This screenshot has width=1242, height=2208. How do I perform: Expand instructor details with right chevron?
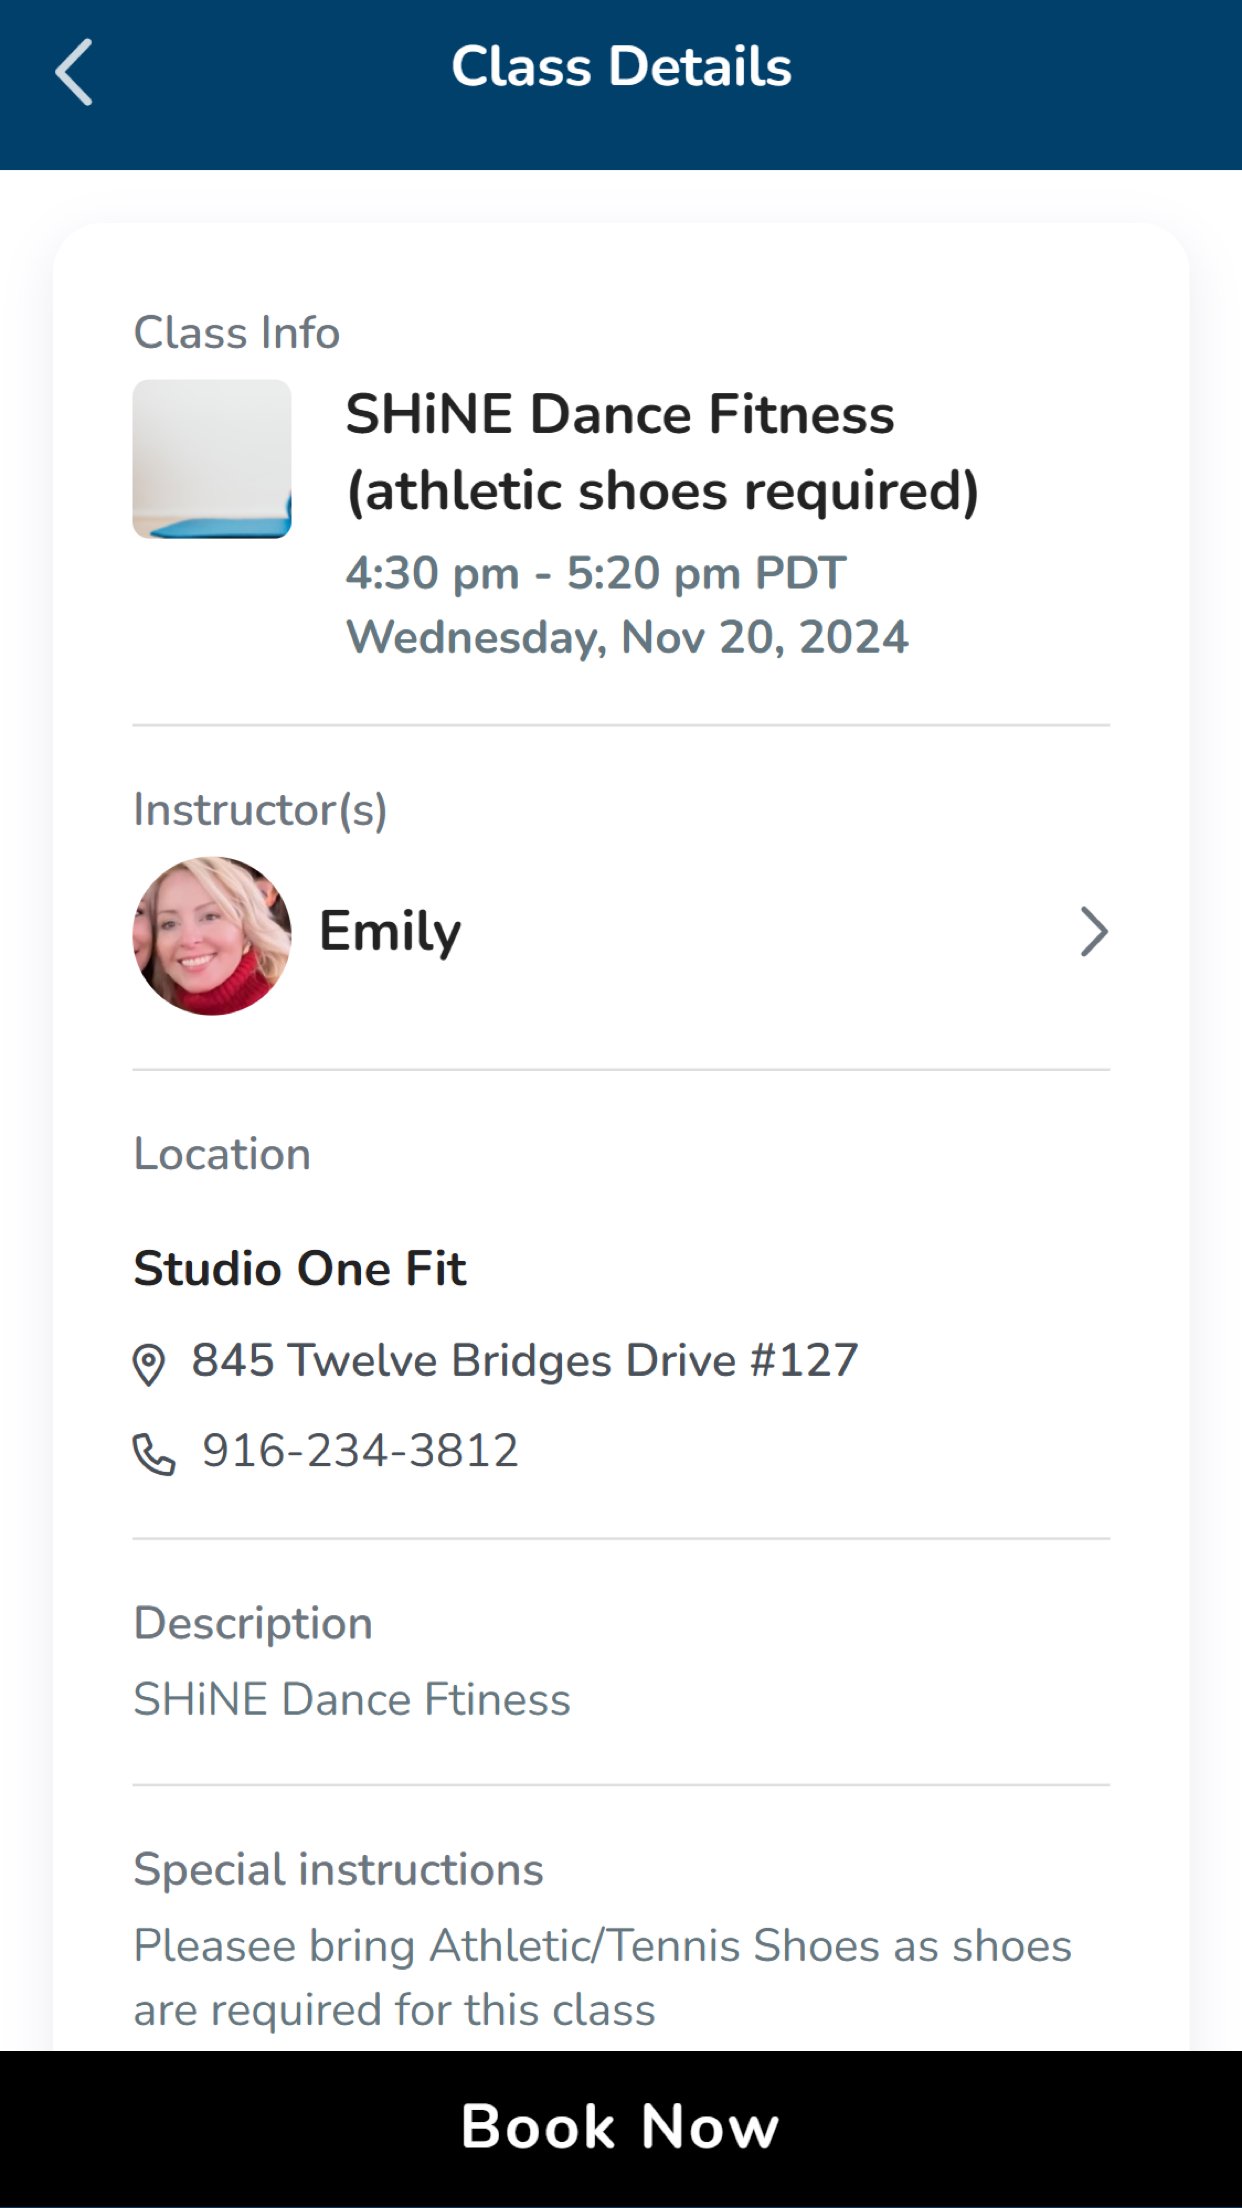click(1093, 932)
